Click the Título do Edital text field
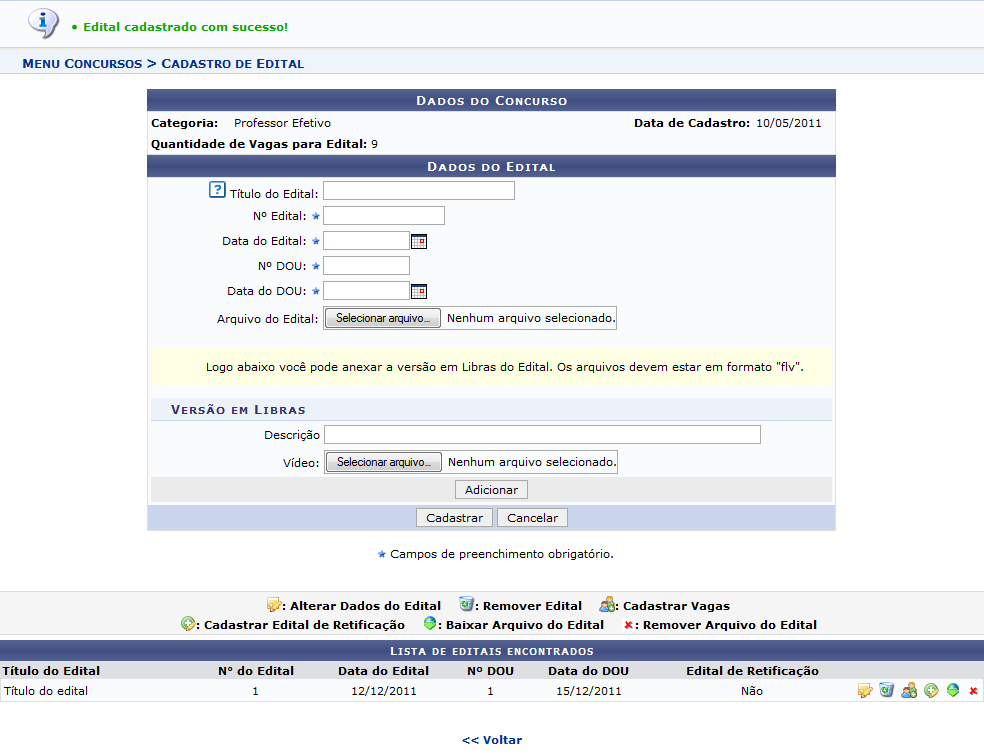 pos(418,191)
